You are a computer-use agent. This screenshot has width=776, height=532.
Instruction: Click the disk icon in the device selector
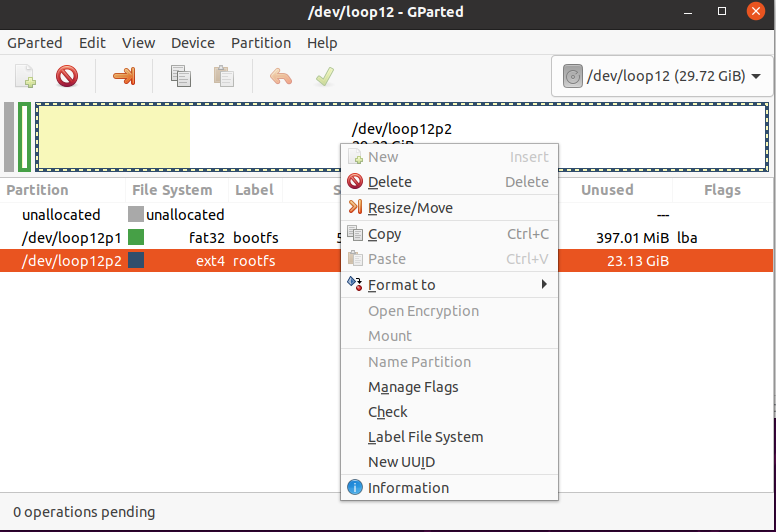(x=573, y=76)
